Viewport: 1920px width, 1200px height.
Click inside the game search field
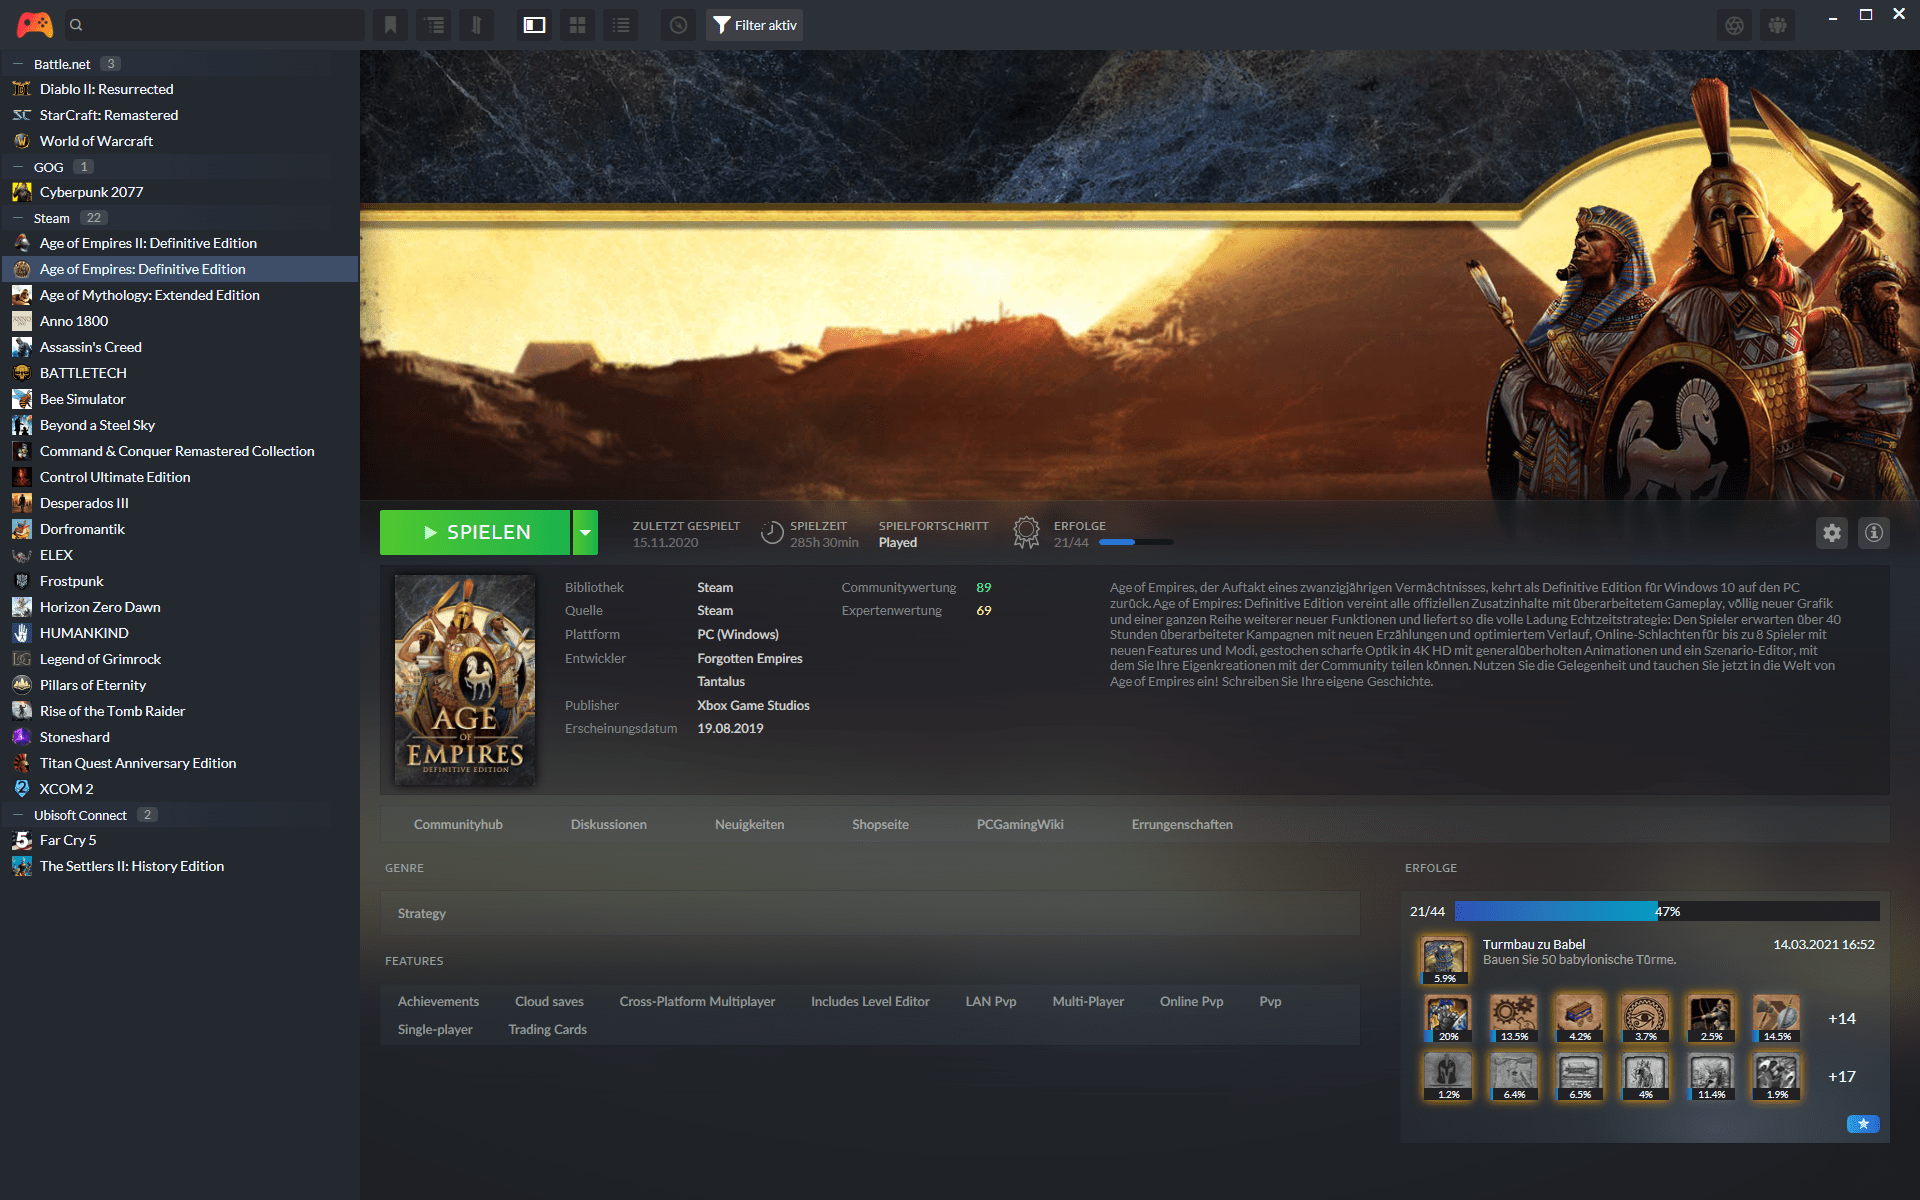tap(215, 25)
